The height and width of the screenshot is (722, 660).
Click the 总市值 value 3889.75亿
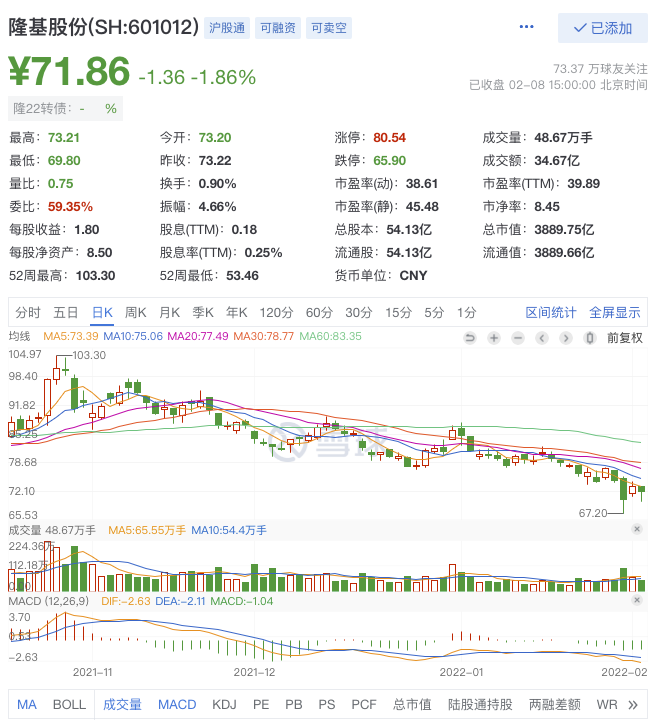(564, 230)
